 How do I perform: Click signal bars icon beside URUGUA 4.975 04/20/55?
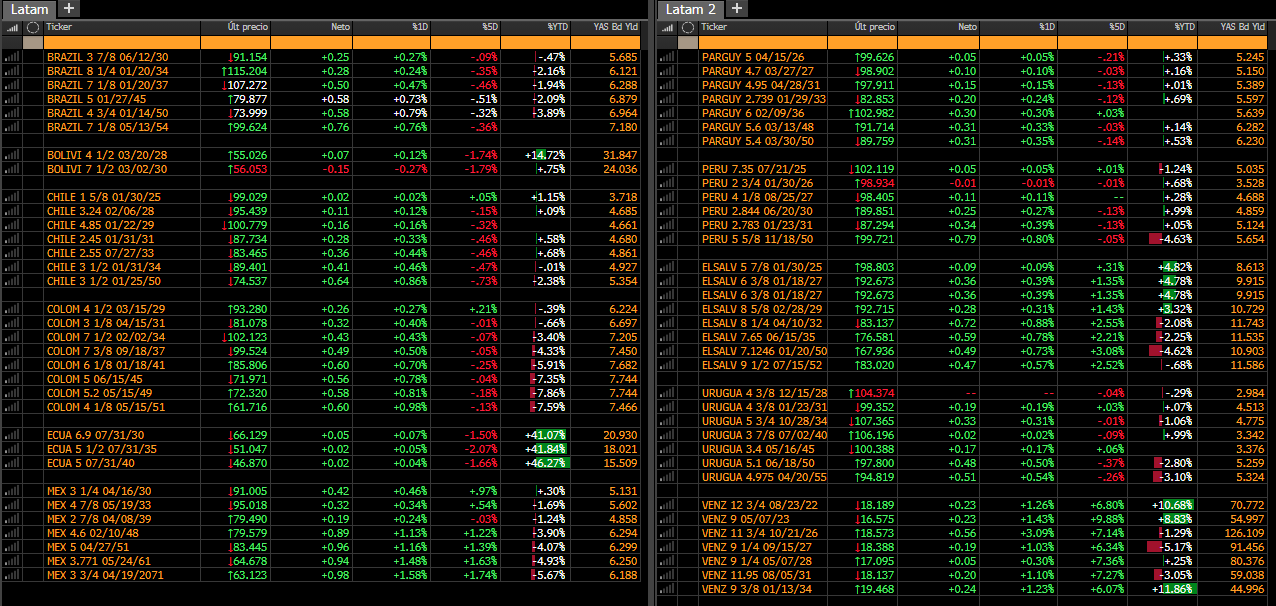pos(667,477)
